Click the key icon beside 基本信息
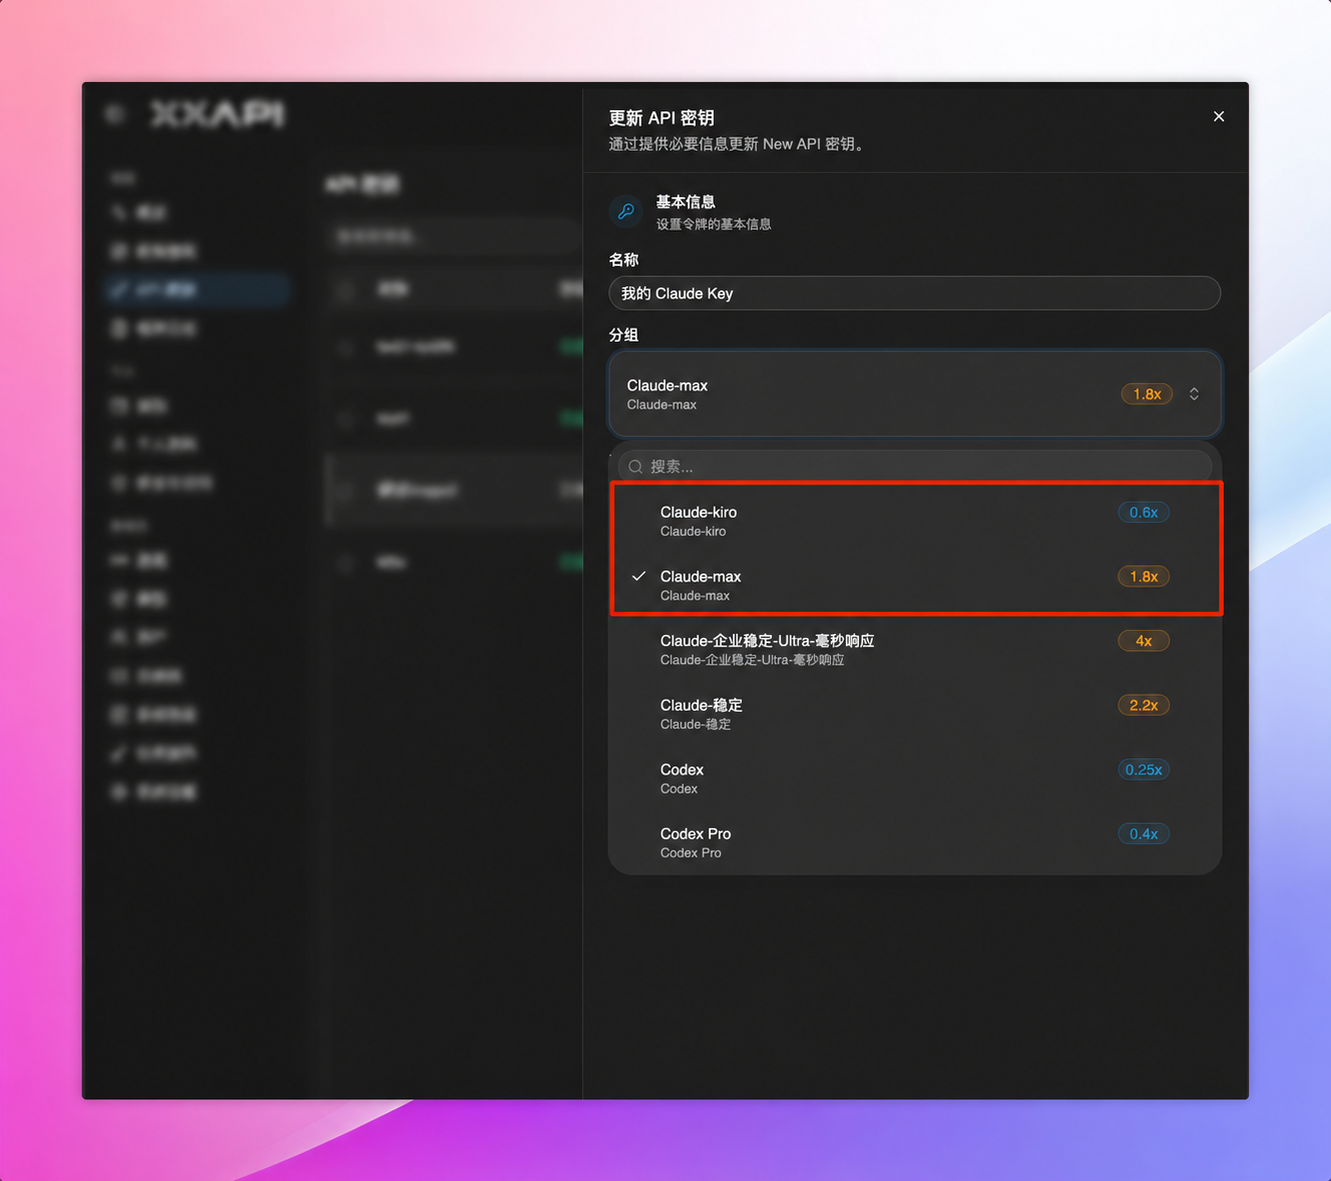This screenshot has height=1181, width=1331. point(626,211)
